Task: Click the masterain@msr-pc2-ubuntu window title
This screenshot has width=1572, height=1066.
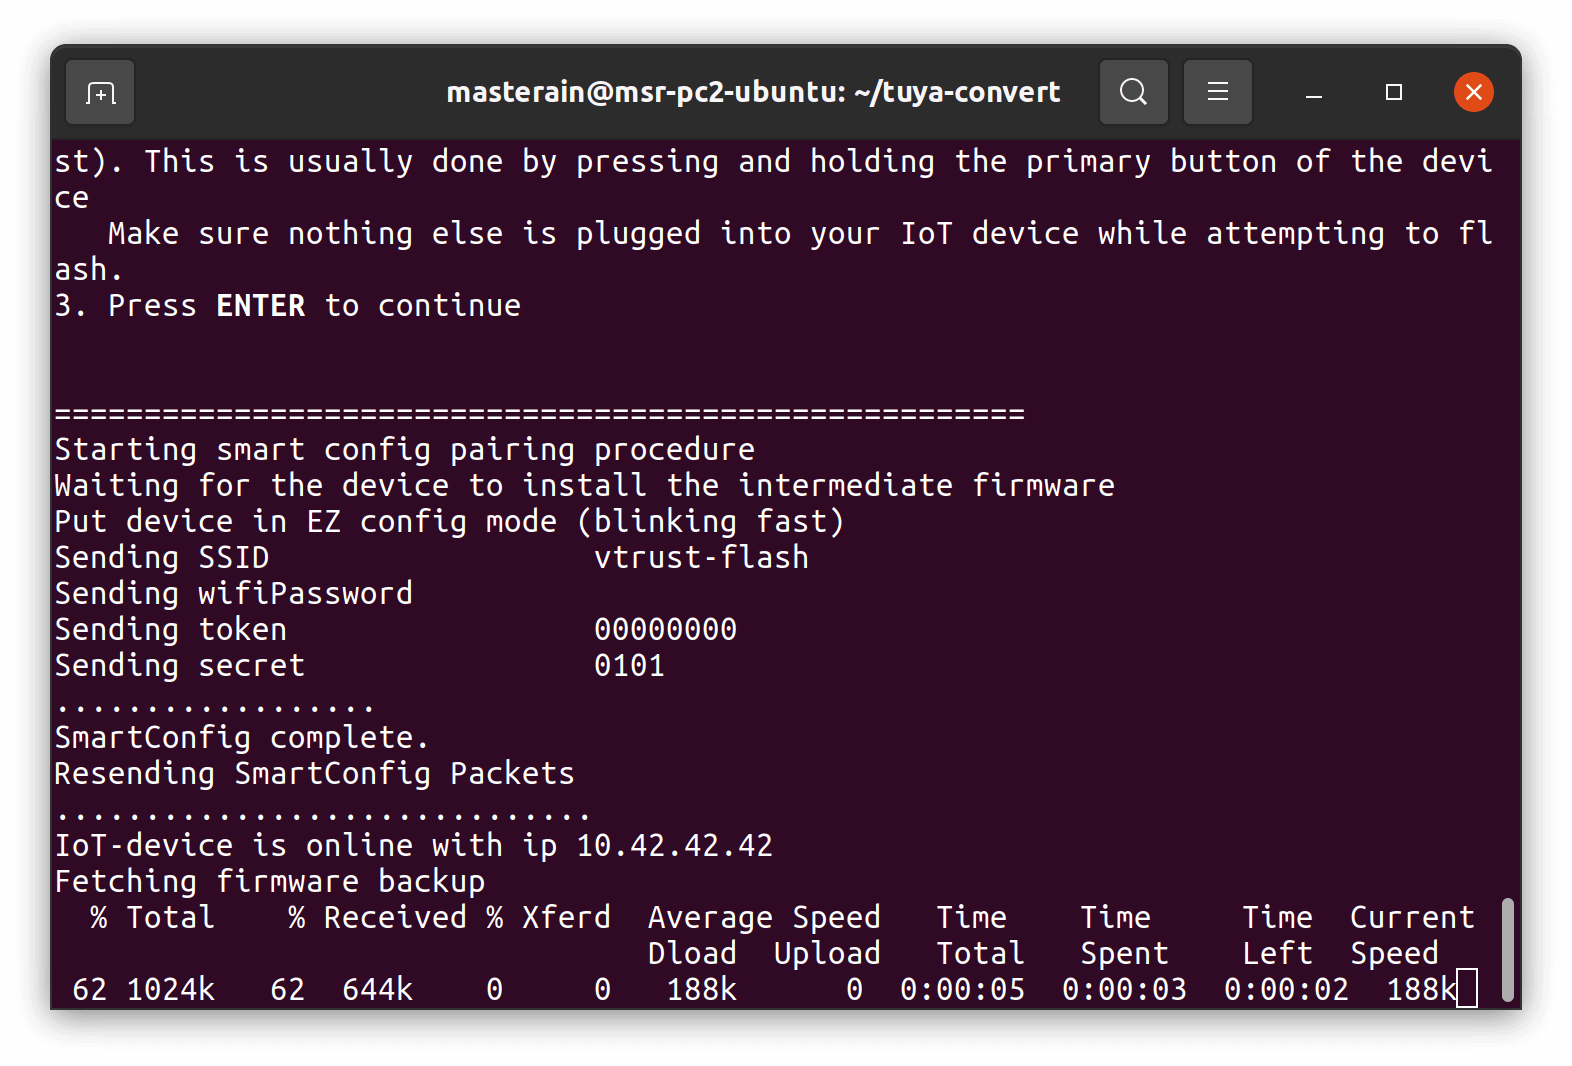Action: click(x=752, y=93)
